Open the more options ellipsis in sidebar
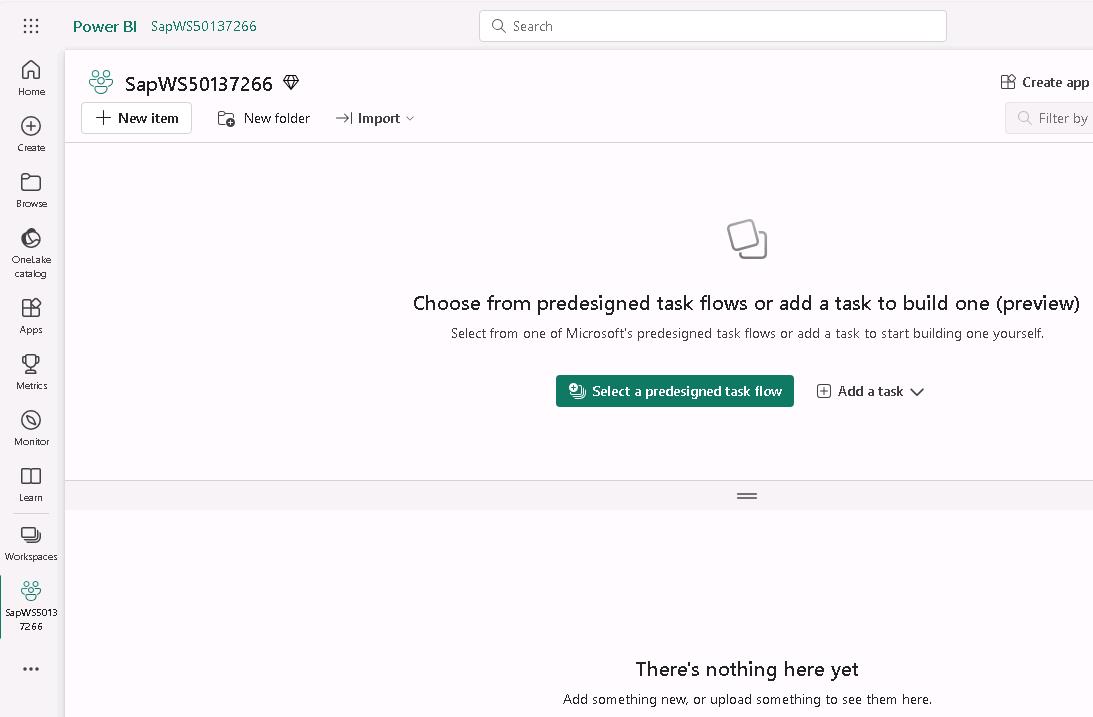 coord(31,669)
